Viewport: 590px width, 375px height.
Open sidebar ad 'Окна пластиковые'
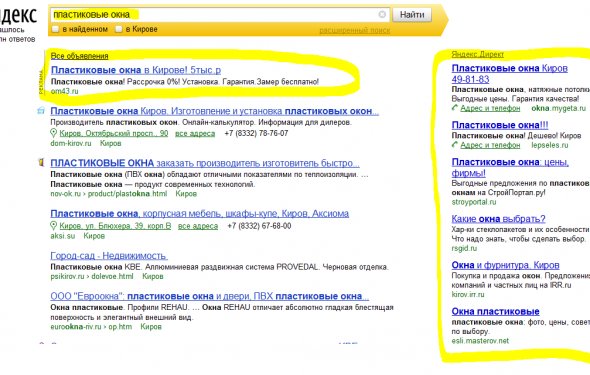(495, 311)
